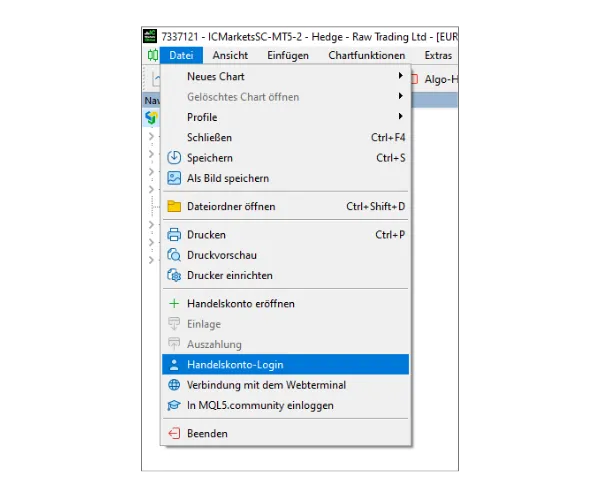Click the Algo toolbar button
600x500 pixels.
(440, 78)
